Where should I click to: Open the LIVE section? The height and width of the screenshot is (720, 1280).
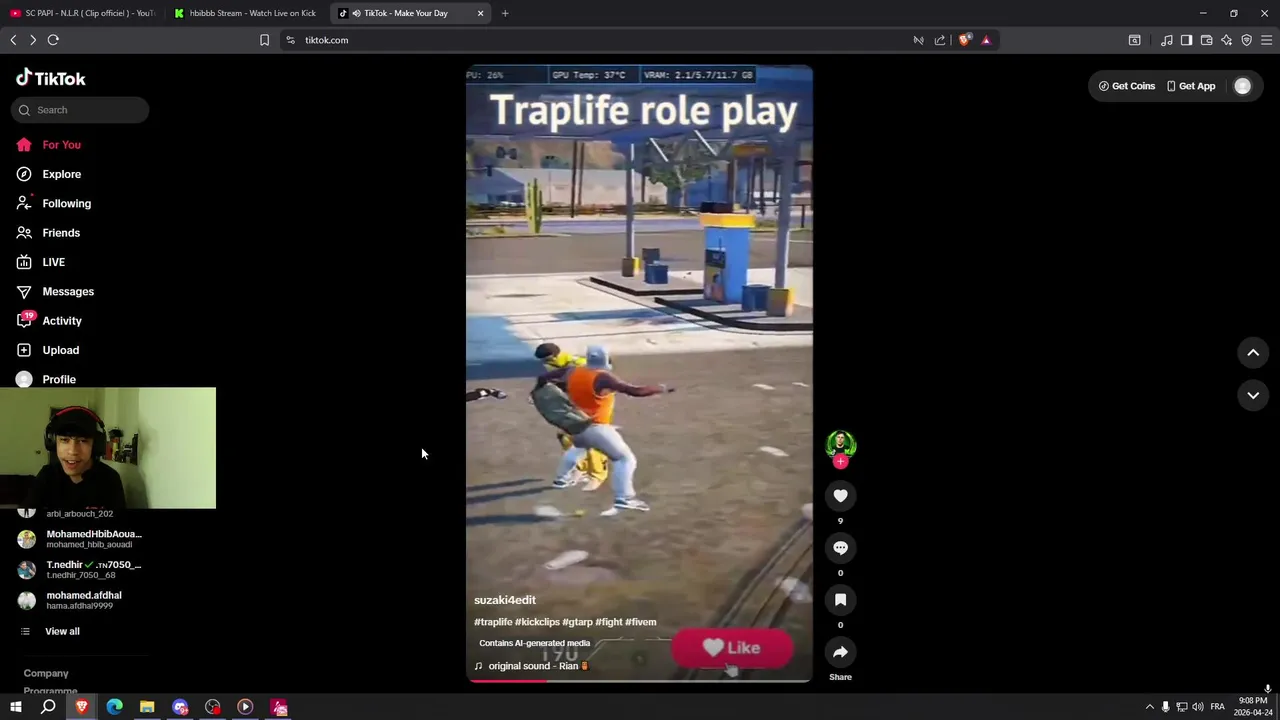click(x=40, y=262)
